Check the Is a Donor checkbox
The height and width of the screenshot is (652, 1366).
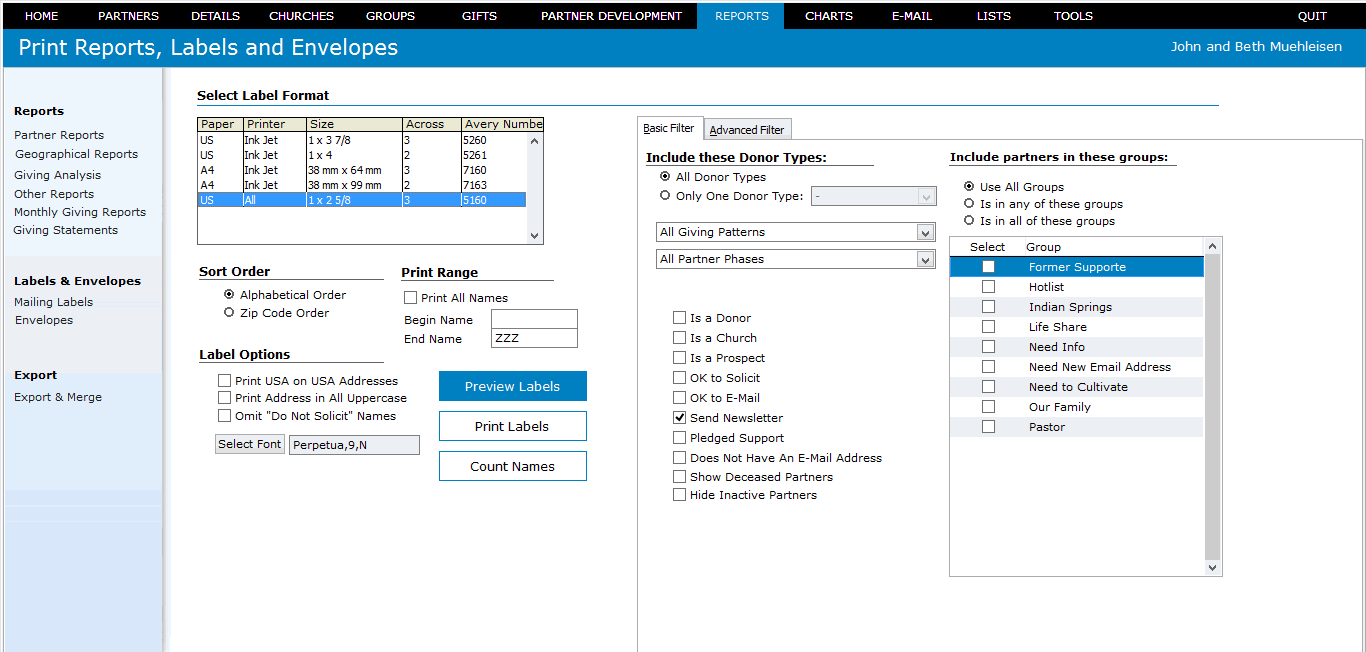680,318
